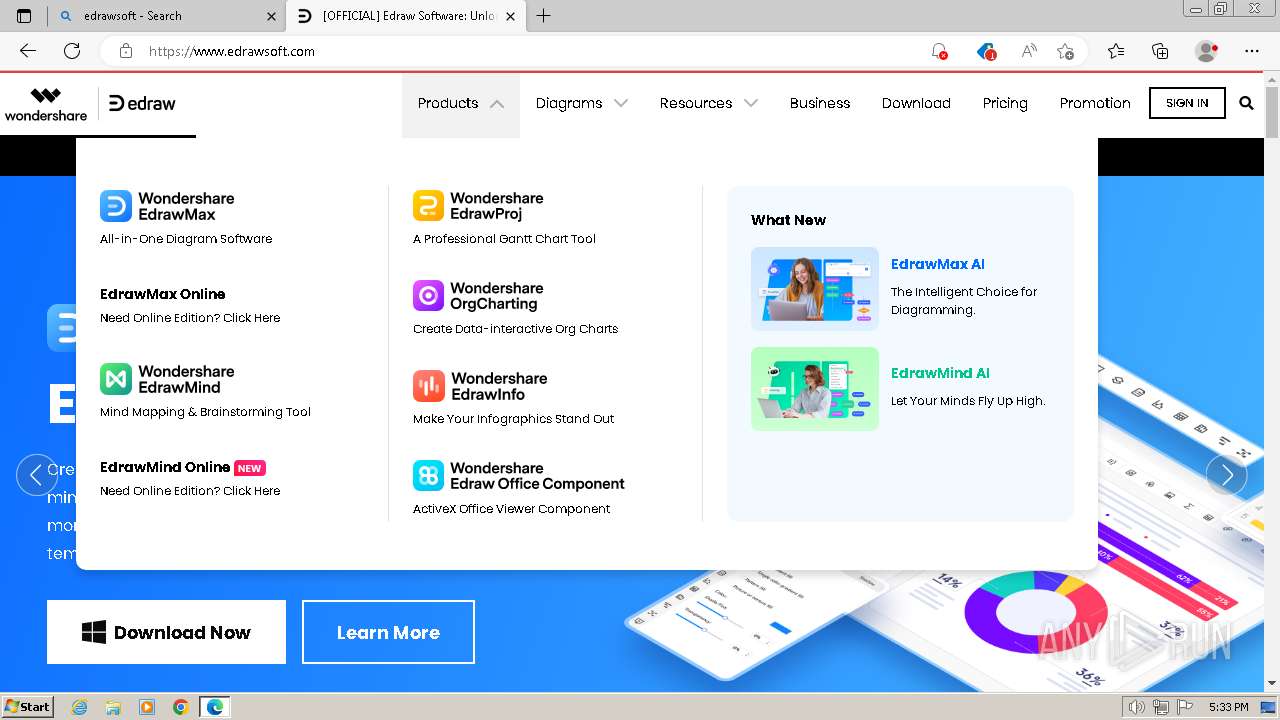
Task: Open the EdrawMax Online link
Action: [x=162, y=294]
